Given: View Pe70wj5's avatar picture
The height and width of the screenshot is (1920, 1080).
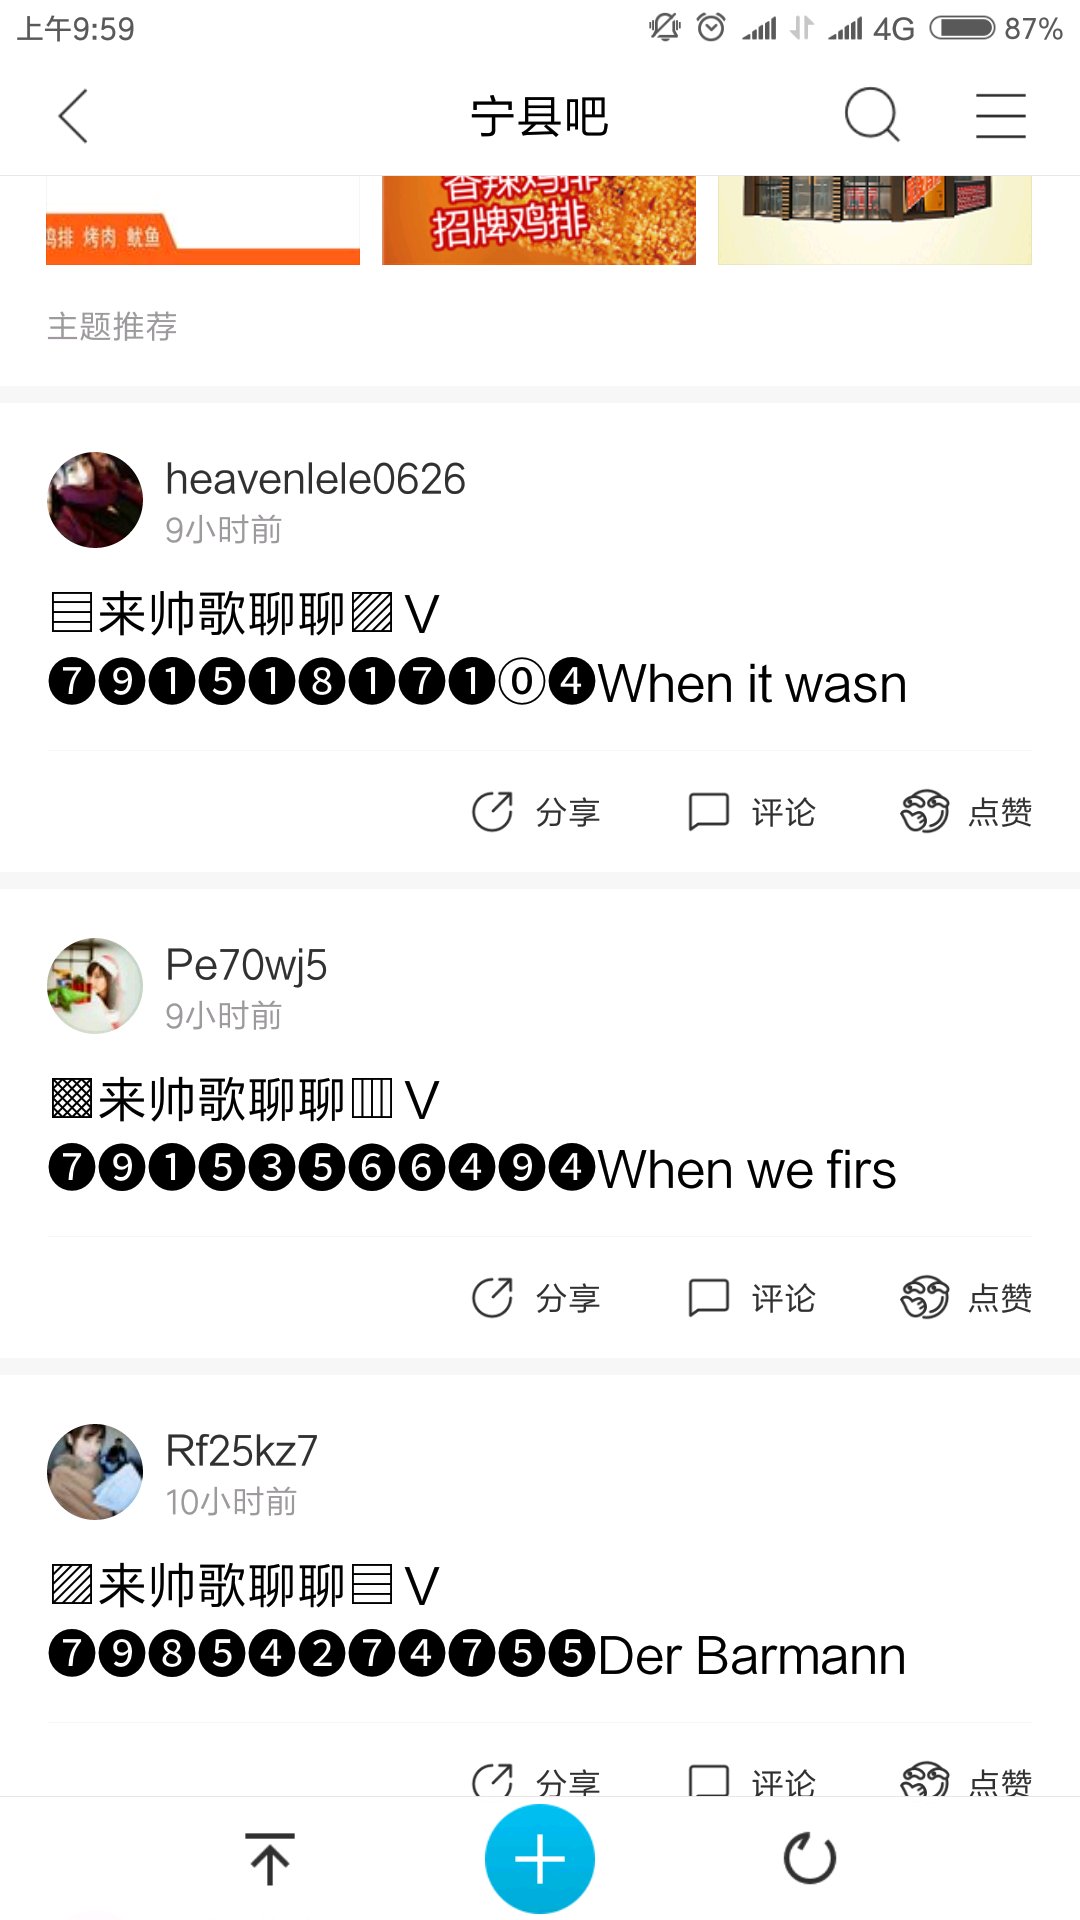Looking at the screenshot, I should point(95,986).
